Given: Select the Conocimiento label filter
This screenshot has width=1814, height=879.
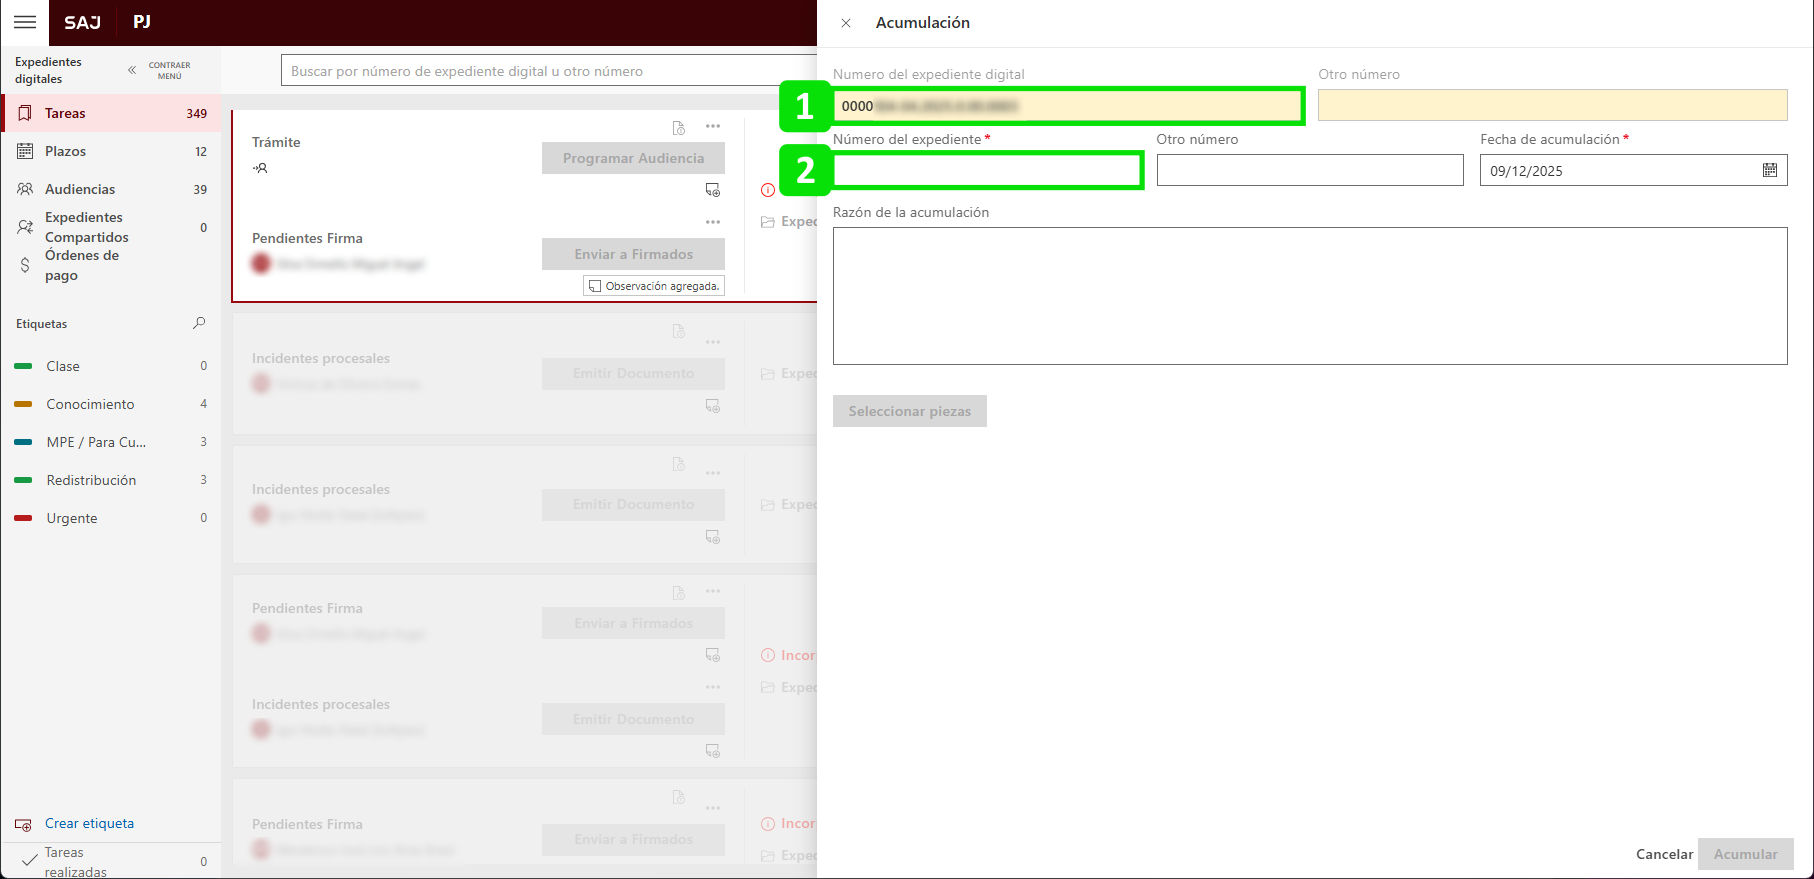Looking at the screenshot, I should click(90, 404).
